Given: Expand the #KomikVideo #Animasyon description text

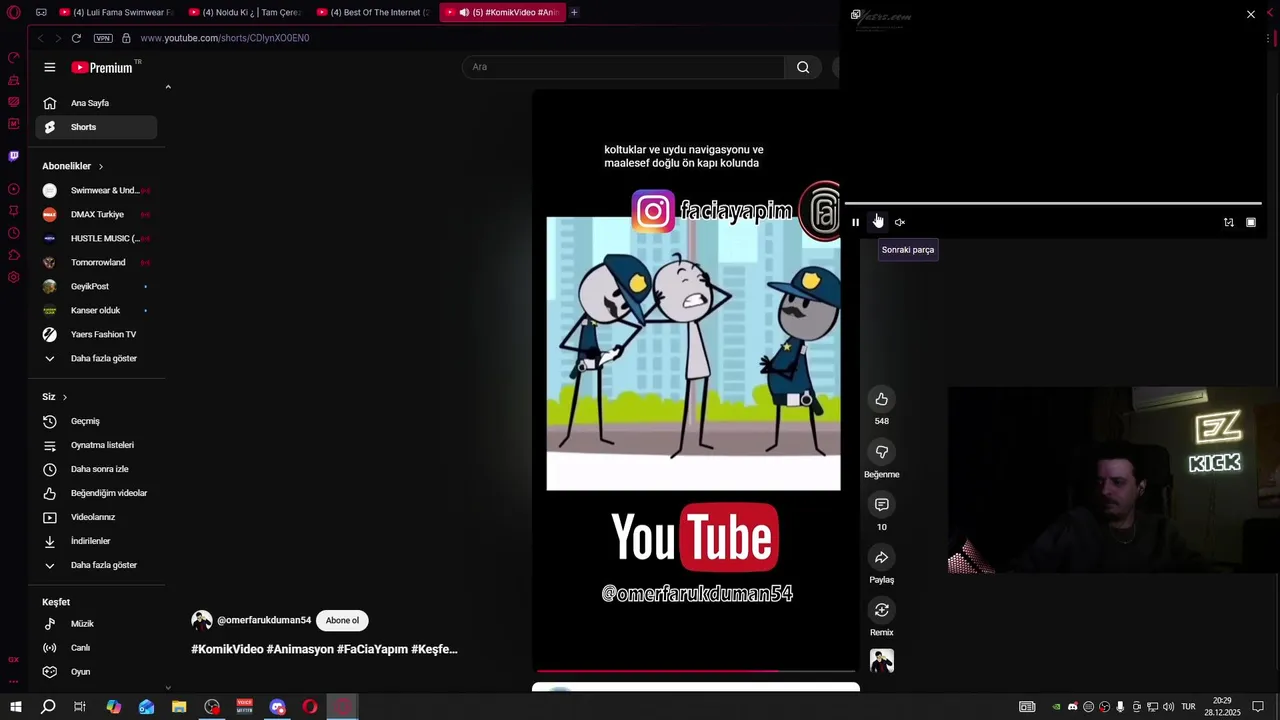Looking at the screenshot, I should point(324,649).
